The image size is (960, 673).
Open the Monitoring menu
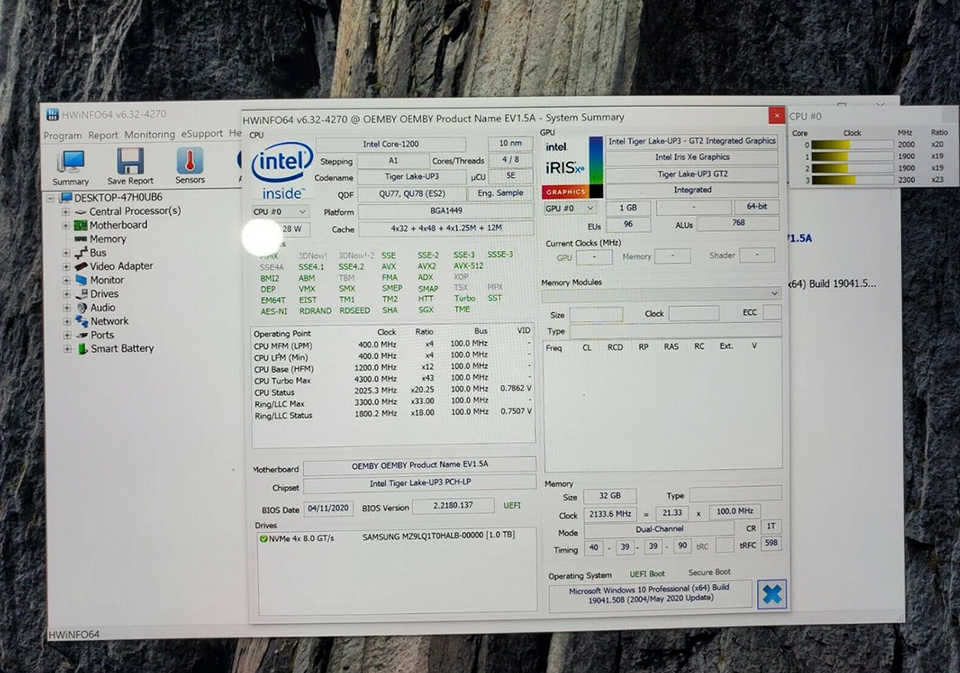[149, 134]
